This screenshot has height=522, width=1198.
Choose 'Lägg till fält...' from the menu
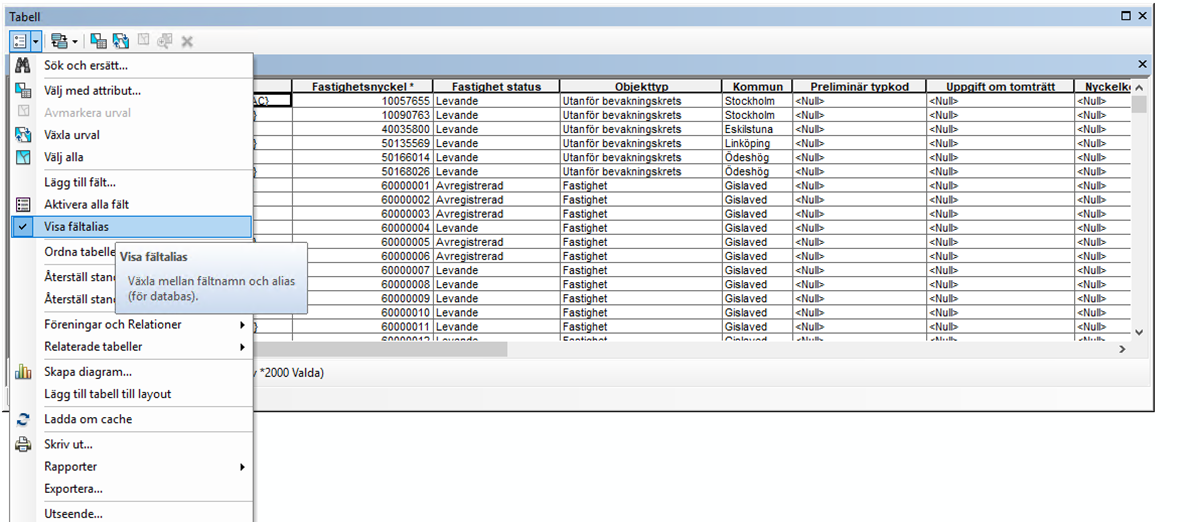[79, 182]
